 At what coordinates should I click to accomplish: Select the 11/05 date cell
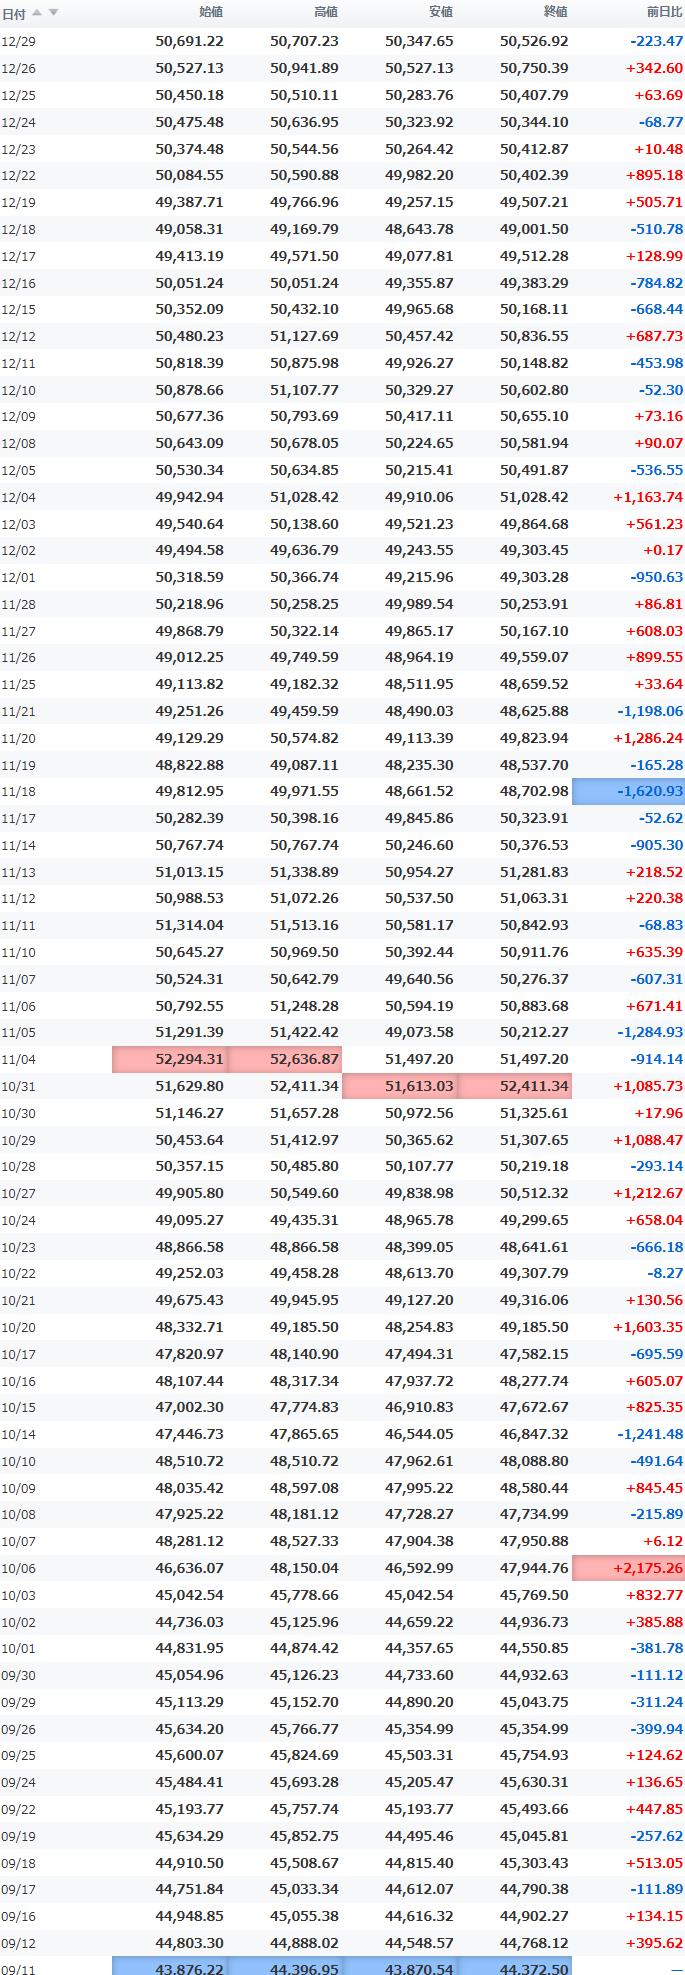(x=18, y=1033)
